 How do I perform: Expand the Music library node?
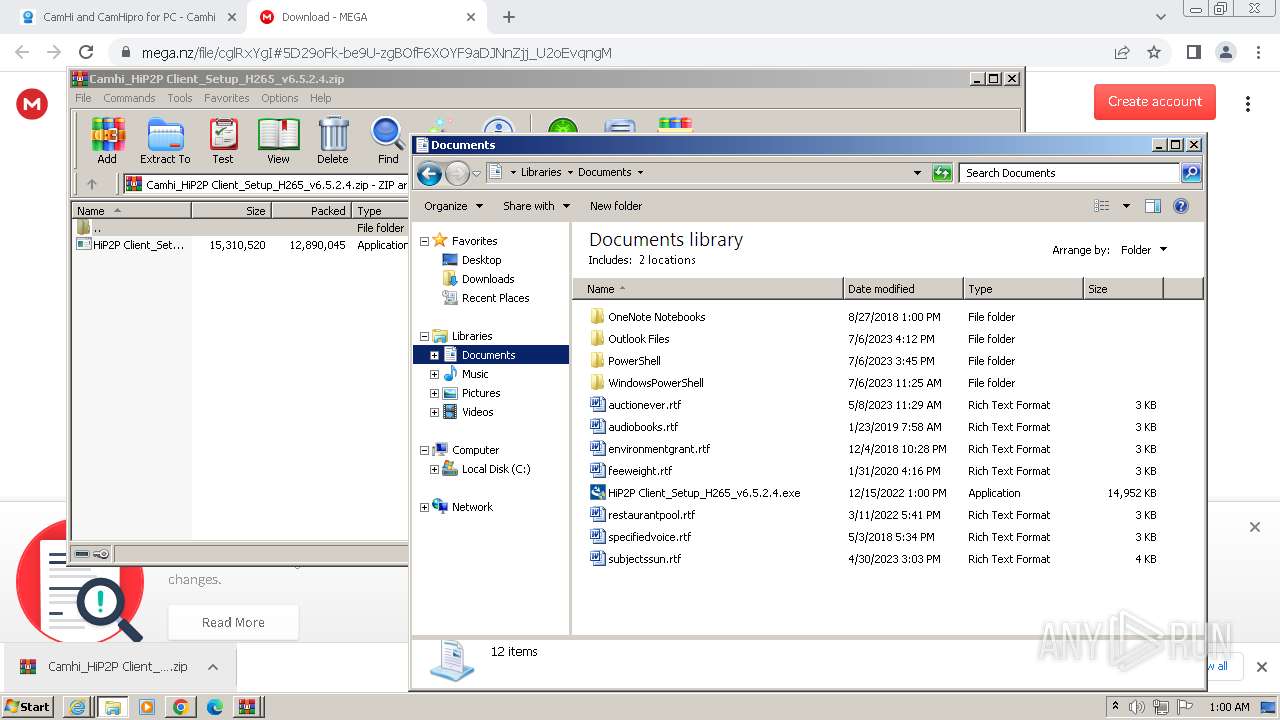click(434, 374)
